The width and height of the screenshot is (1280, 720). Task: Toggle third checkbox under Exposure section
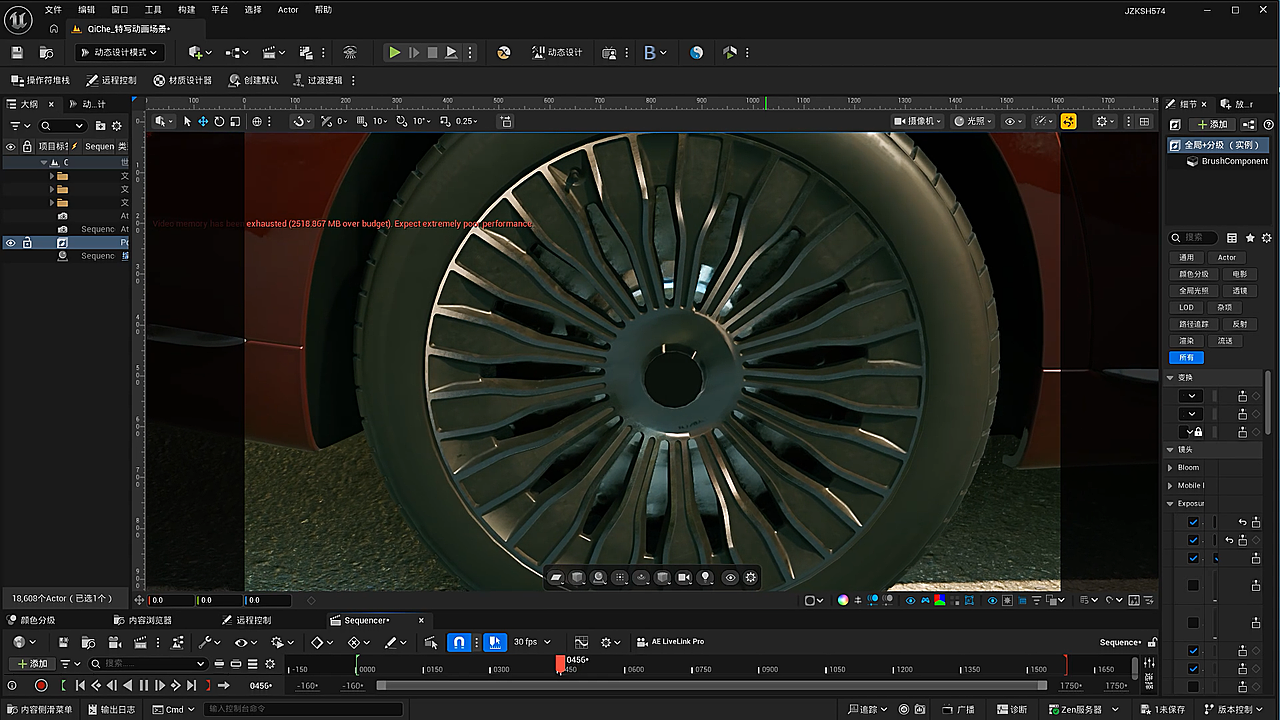point(1193,558)
